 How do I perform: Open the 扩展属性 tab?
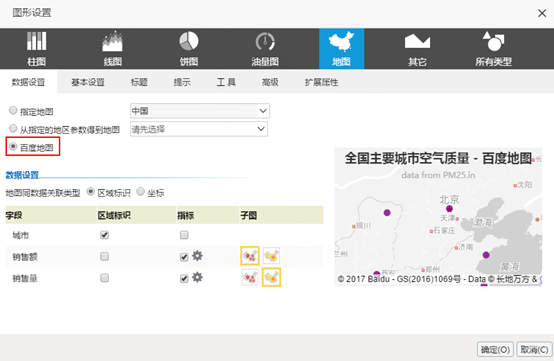coord(321,82)
